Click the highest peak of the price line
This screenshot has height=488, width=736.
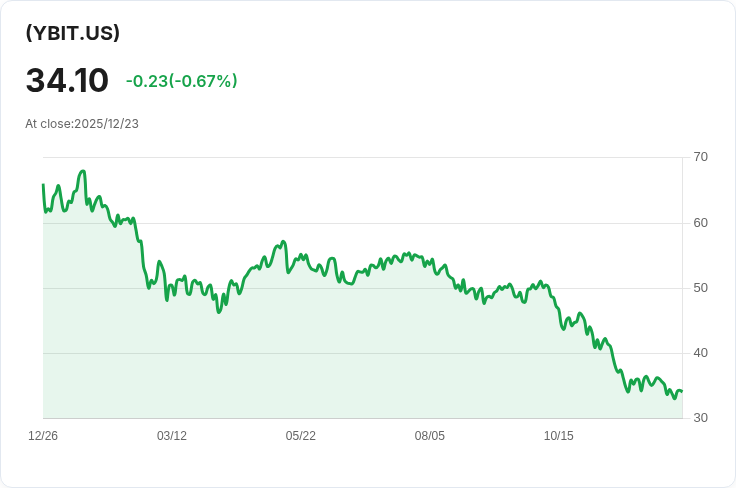[x=82, y=171]
